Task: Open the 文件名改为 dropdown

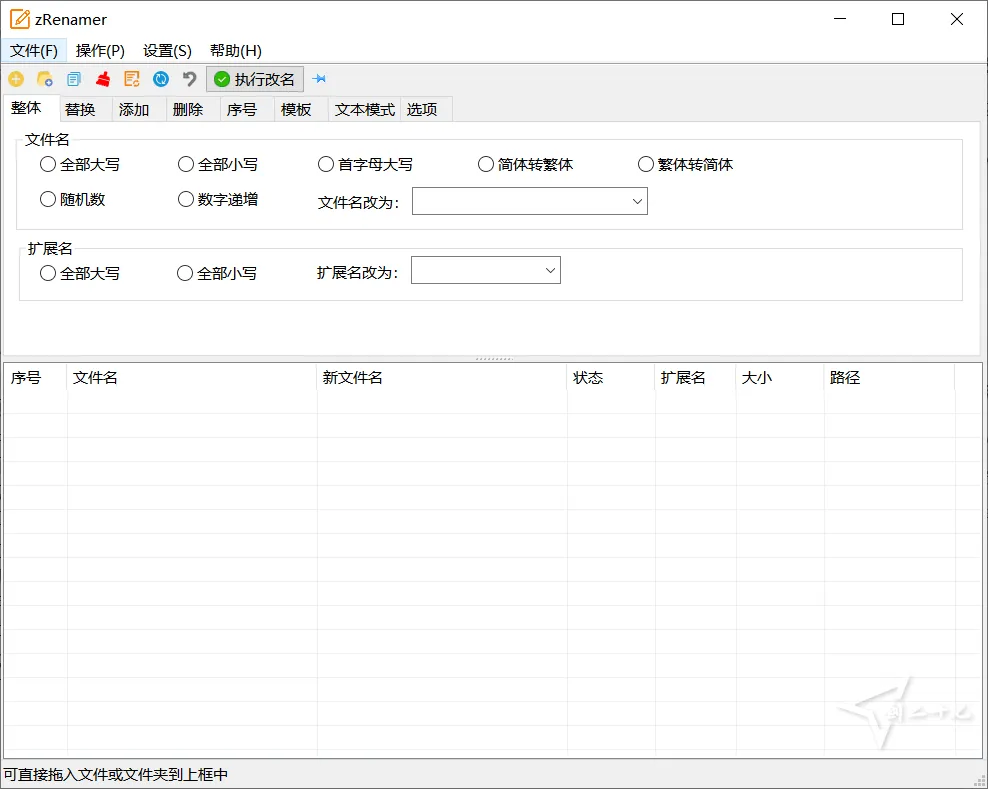Action: pos(637,201)
